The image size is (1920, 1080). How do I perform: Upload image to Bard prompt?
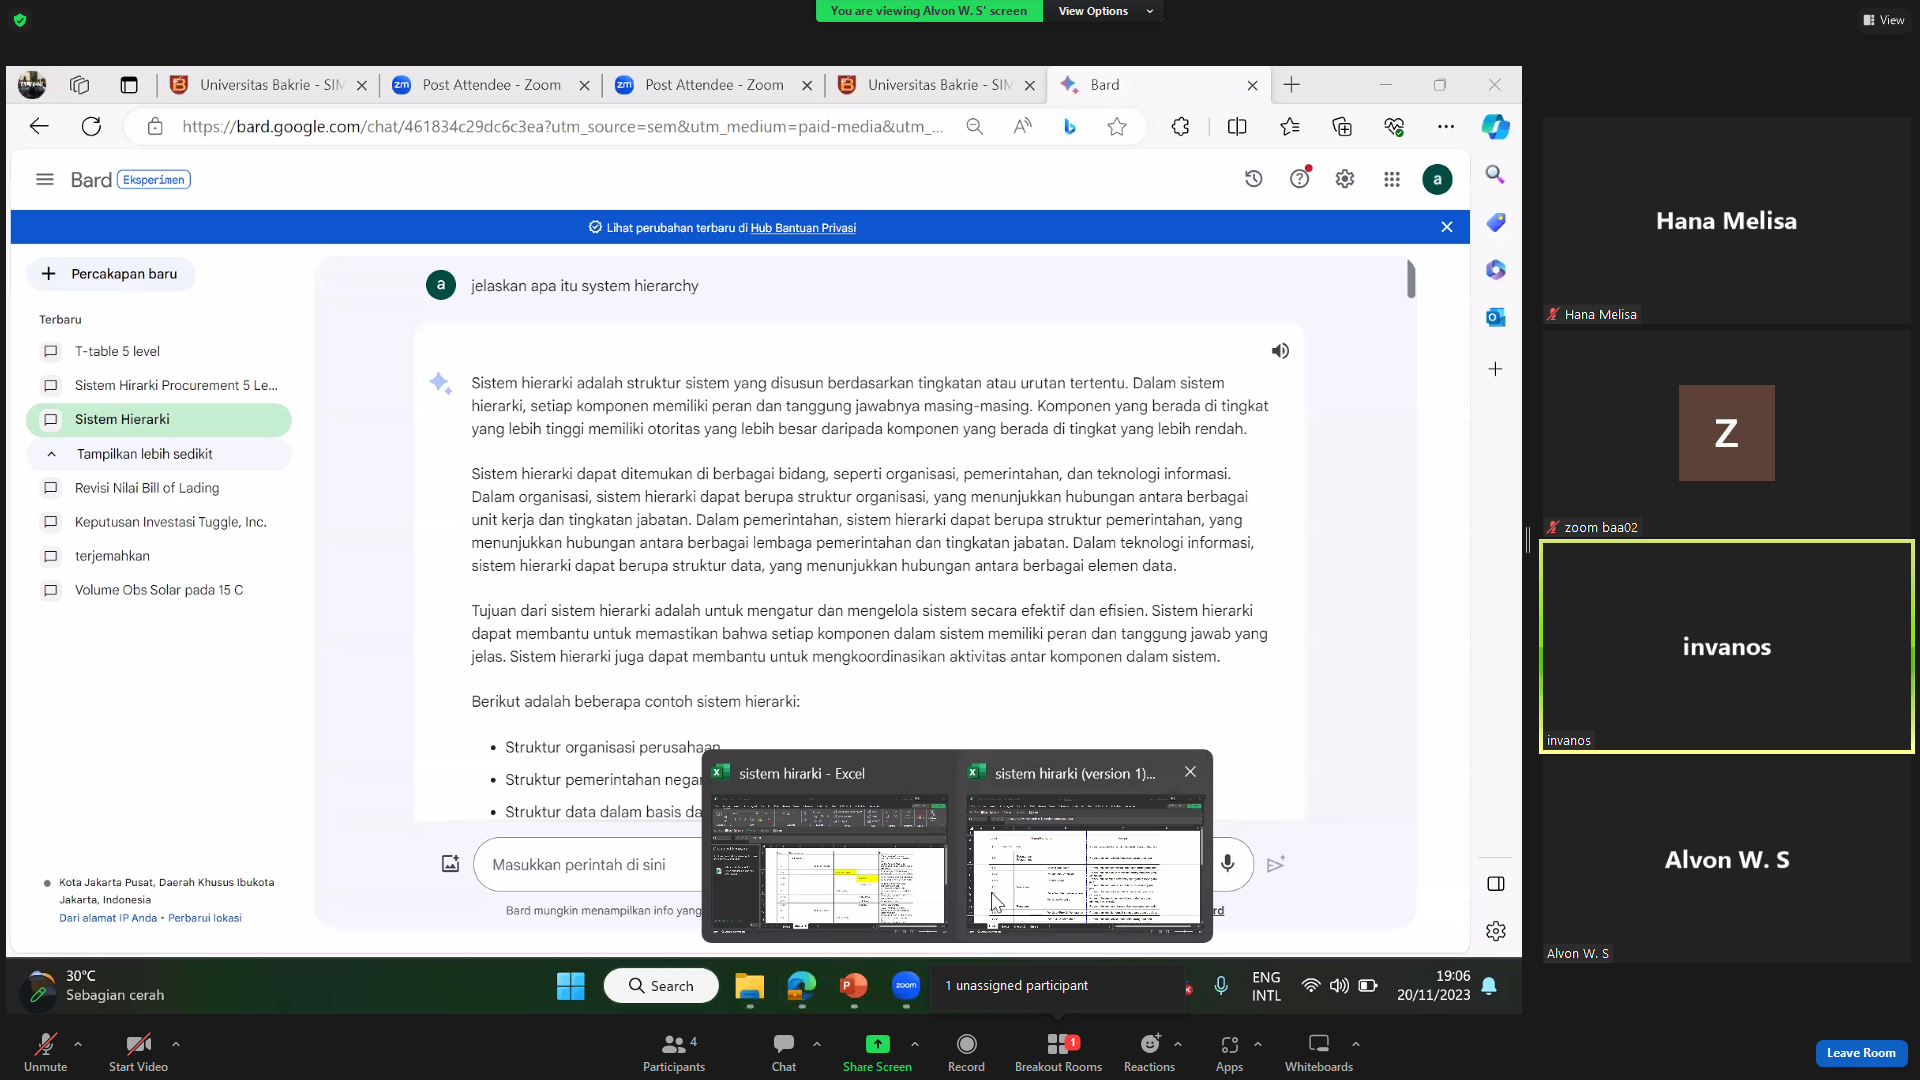pos(450,864)
